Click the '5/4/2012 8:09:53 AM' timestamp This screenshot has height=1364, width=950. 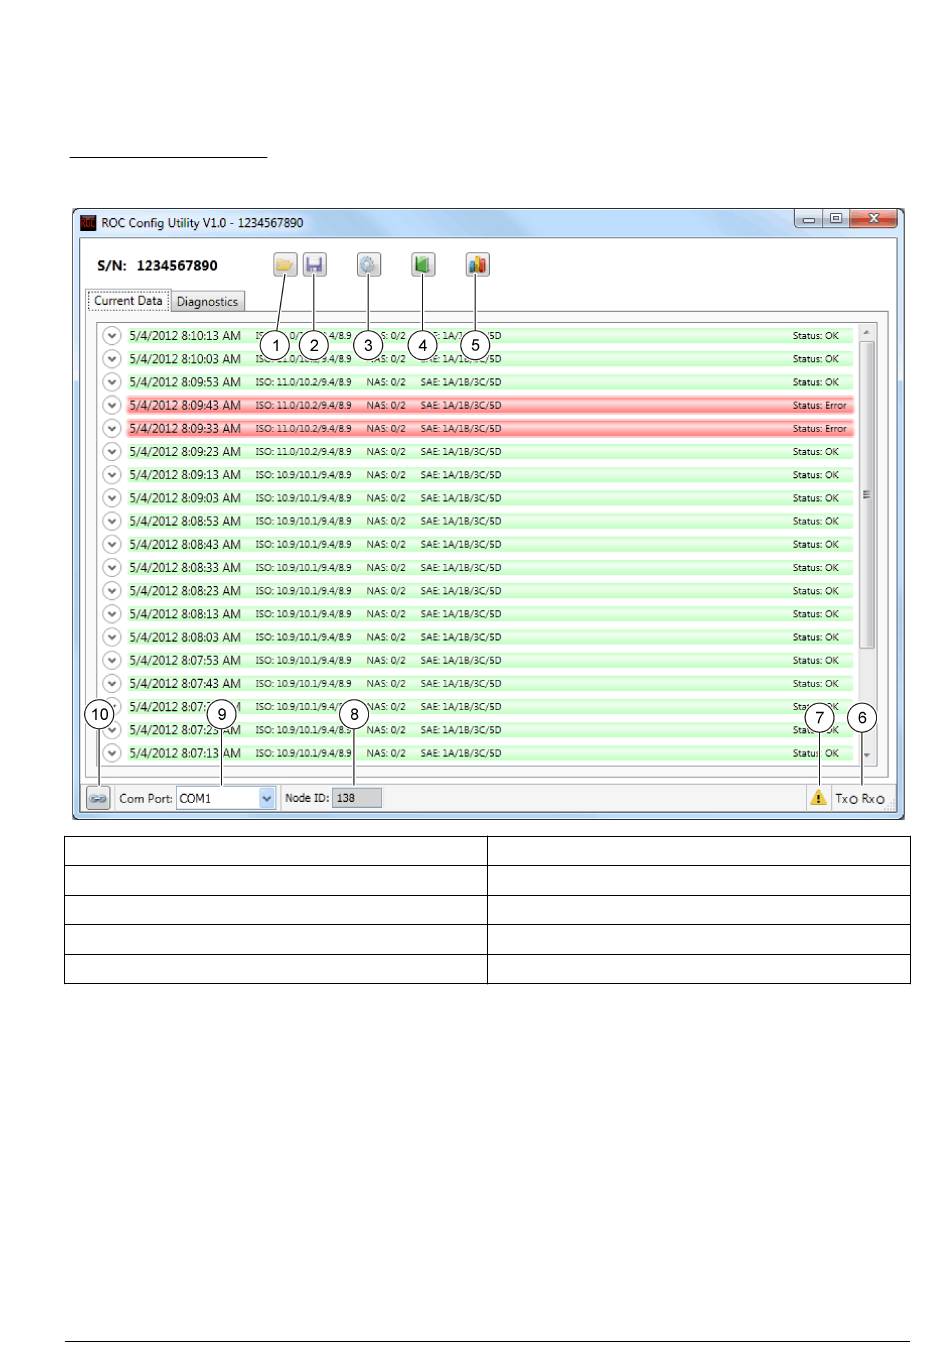tap(185, 382)
